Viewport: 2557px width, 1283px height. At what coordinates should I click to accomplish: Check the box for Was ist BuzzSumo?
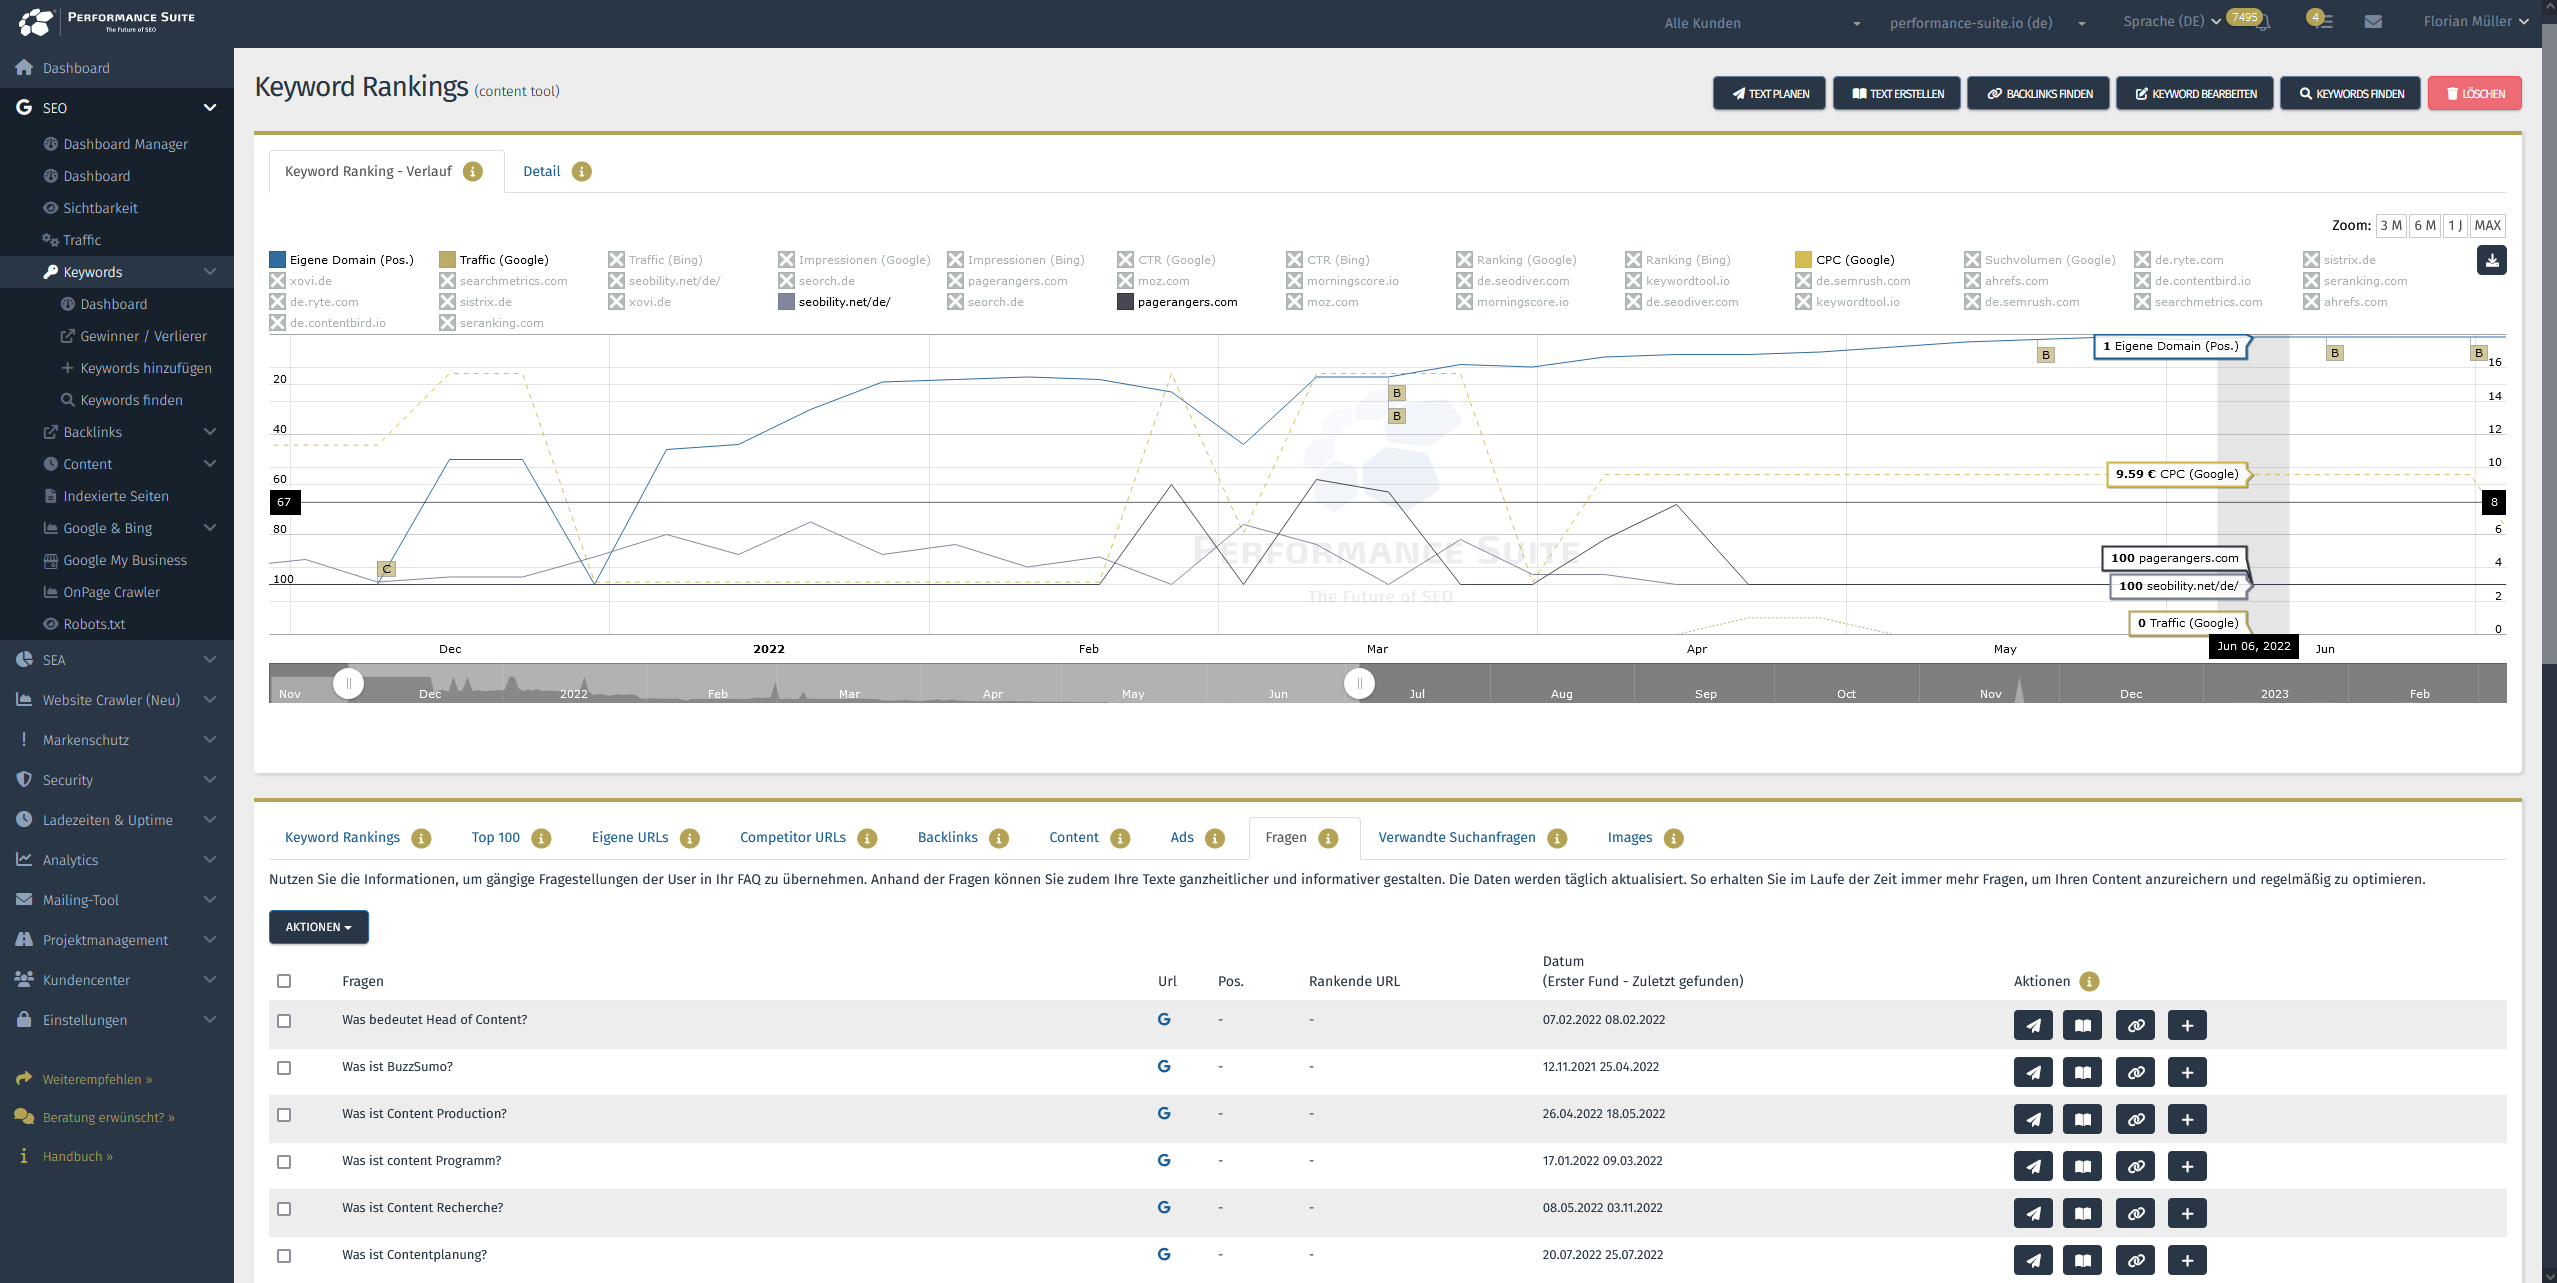(284, 1068)
